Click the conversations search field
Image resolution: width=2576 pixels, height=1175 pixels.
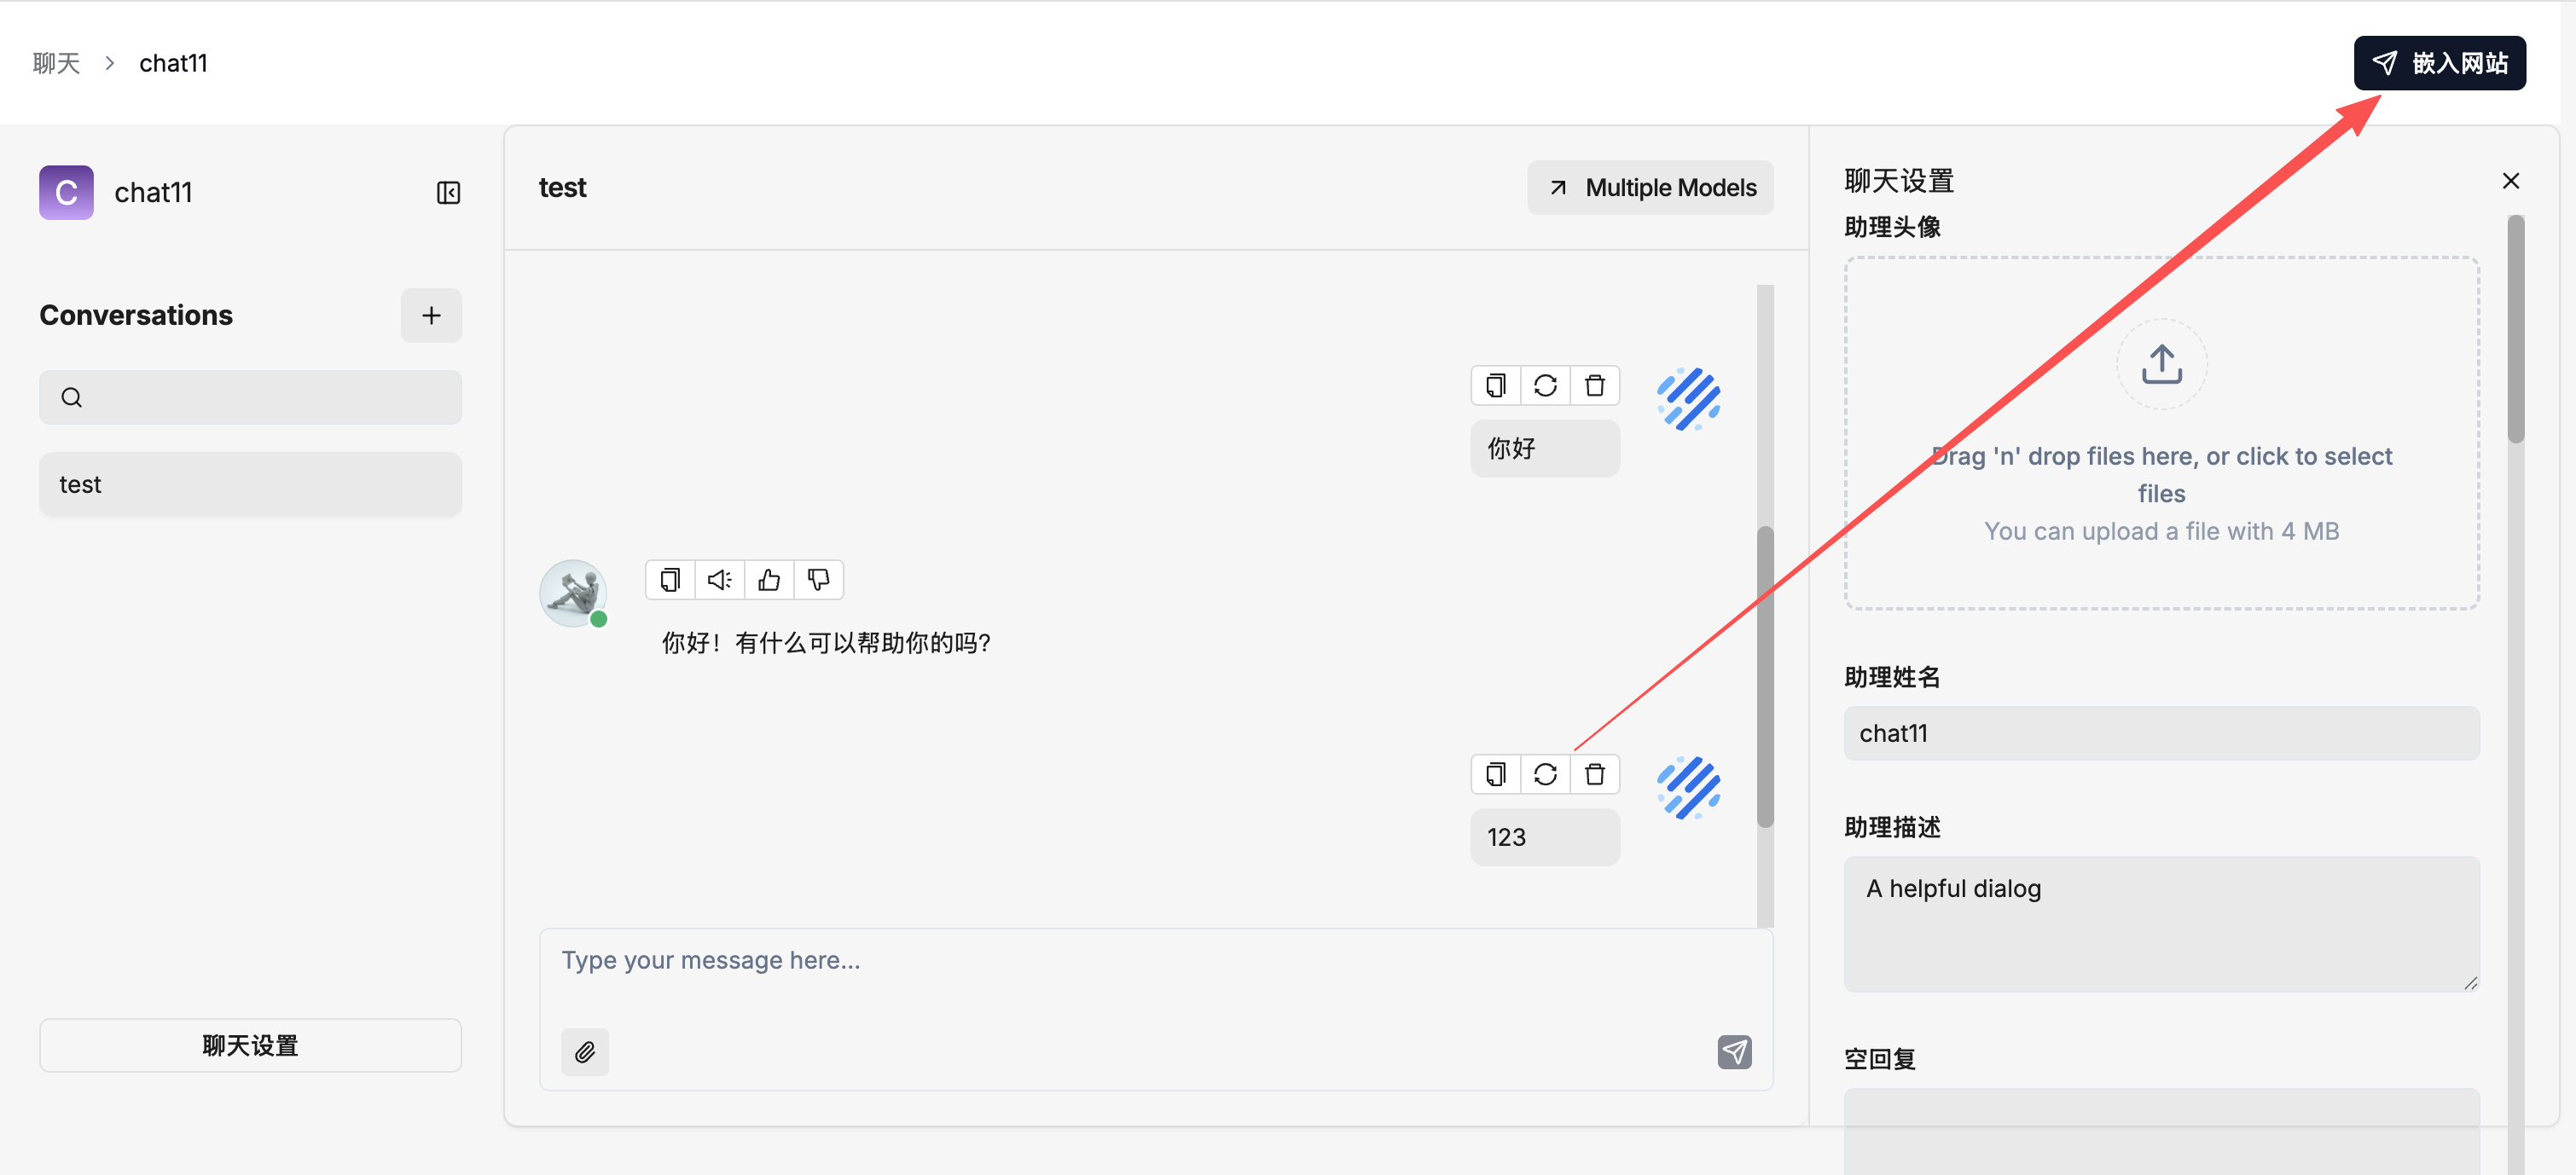(x=250, y=397)
